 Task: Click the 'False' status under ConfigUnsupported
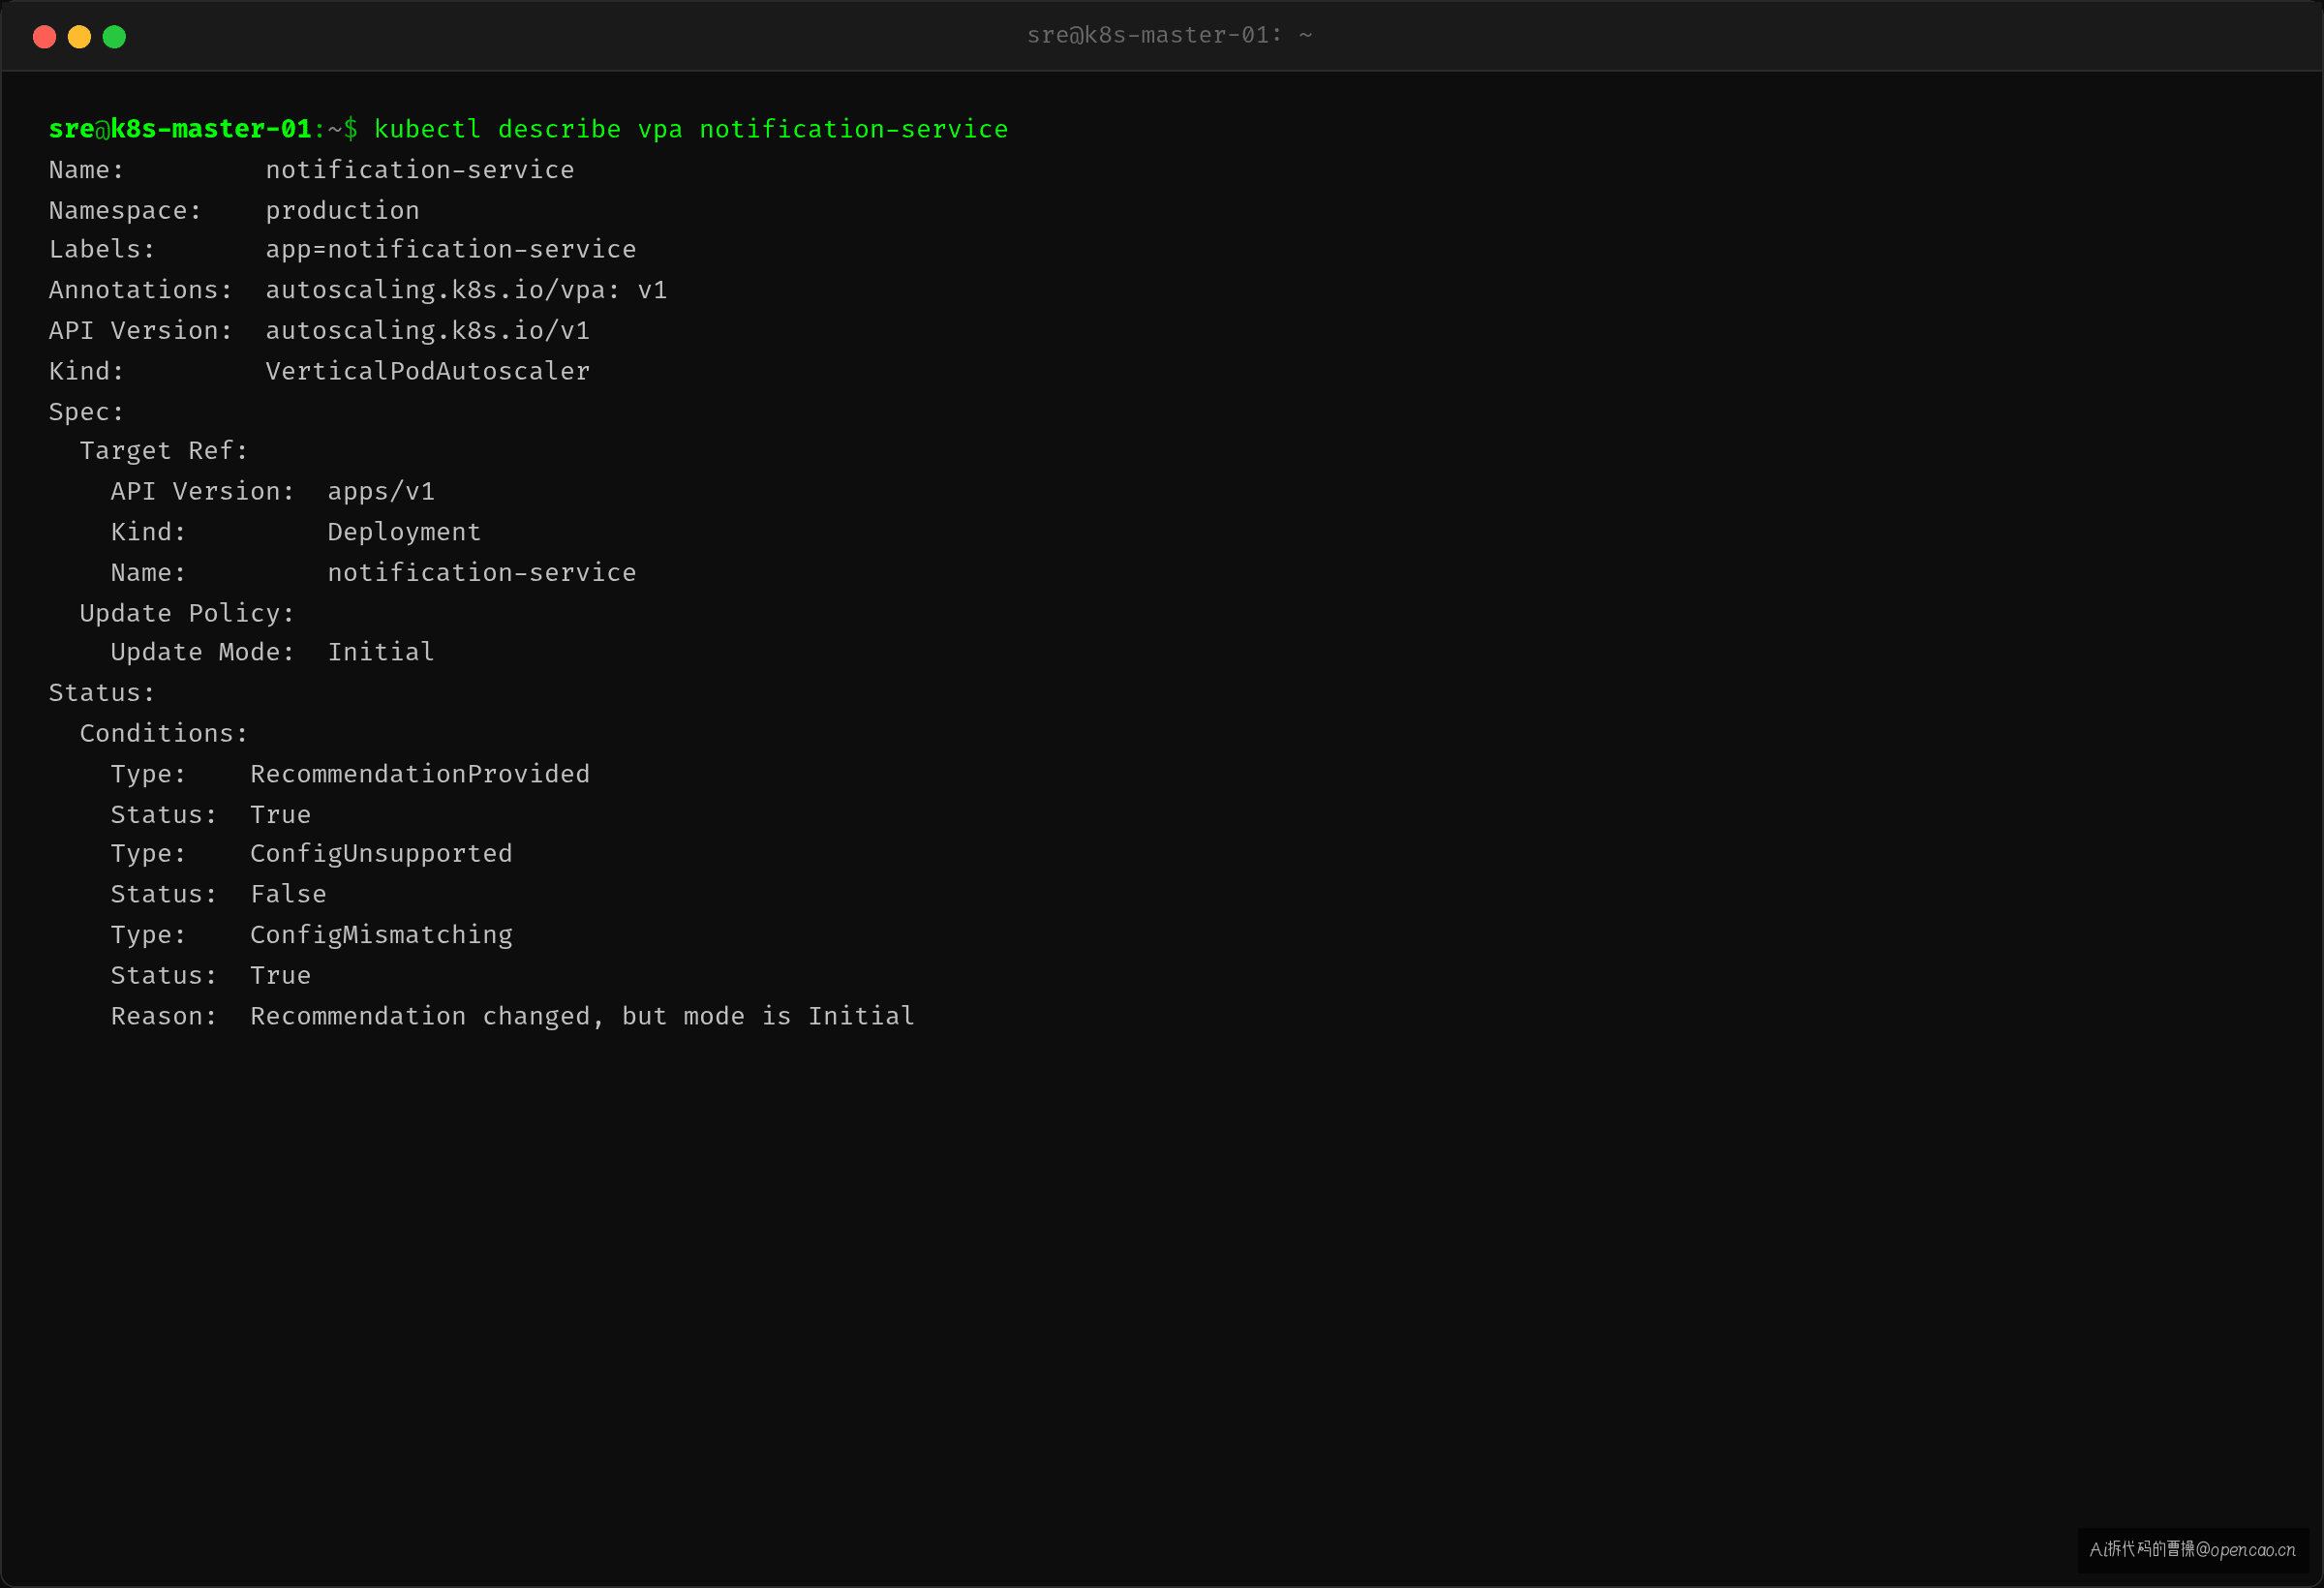(x=288, y=894)
